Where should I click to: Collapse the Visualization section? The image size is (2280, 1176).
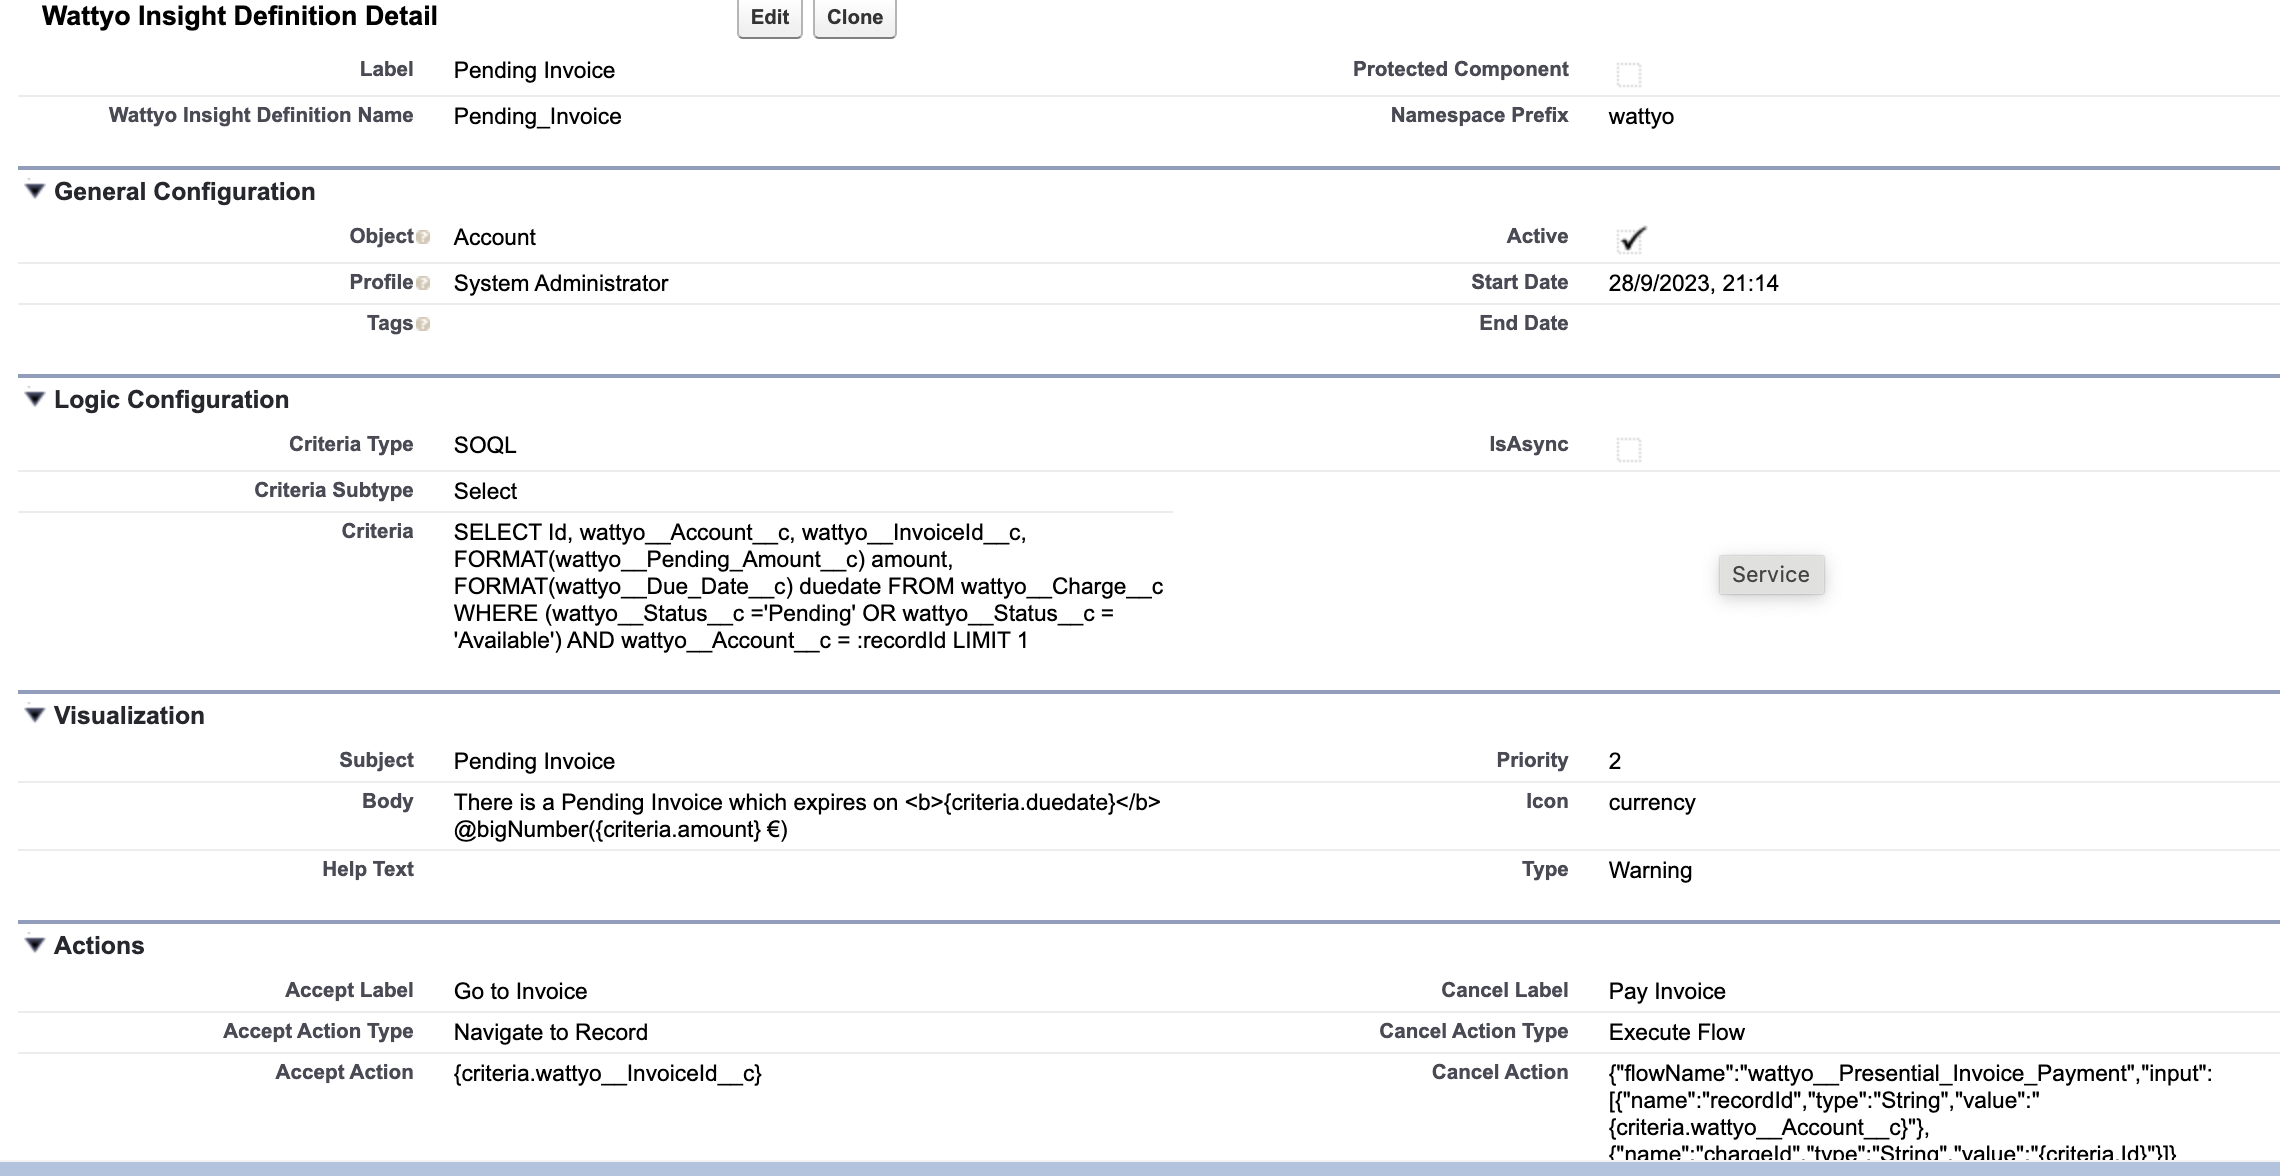(35, 715)
